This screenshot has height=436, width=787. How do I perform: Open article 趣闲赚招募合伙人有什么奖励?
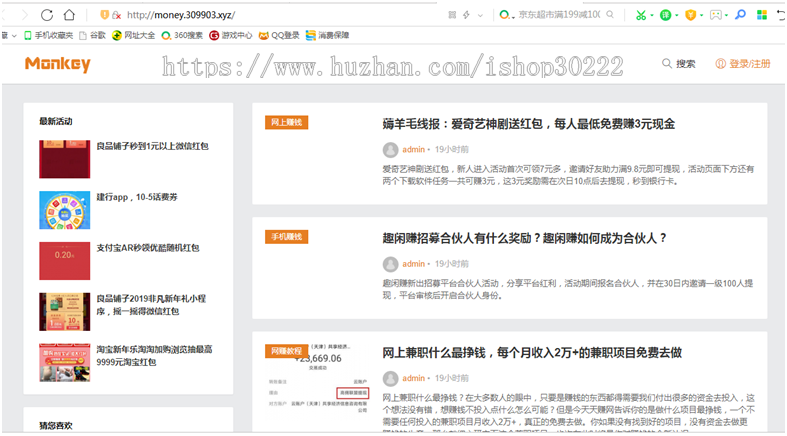tap(525, 238)
